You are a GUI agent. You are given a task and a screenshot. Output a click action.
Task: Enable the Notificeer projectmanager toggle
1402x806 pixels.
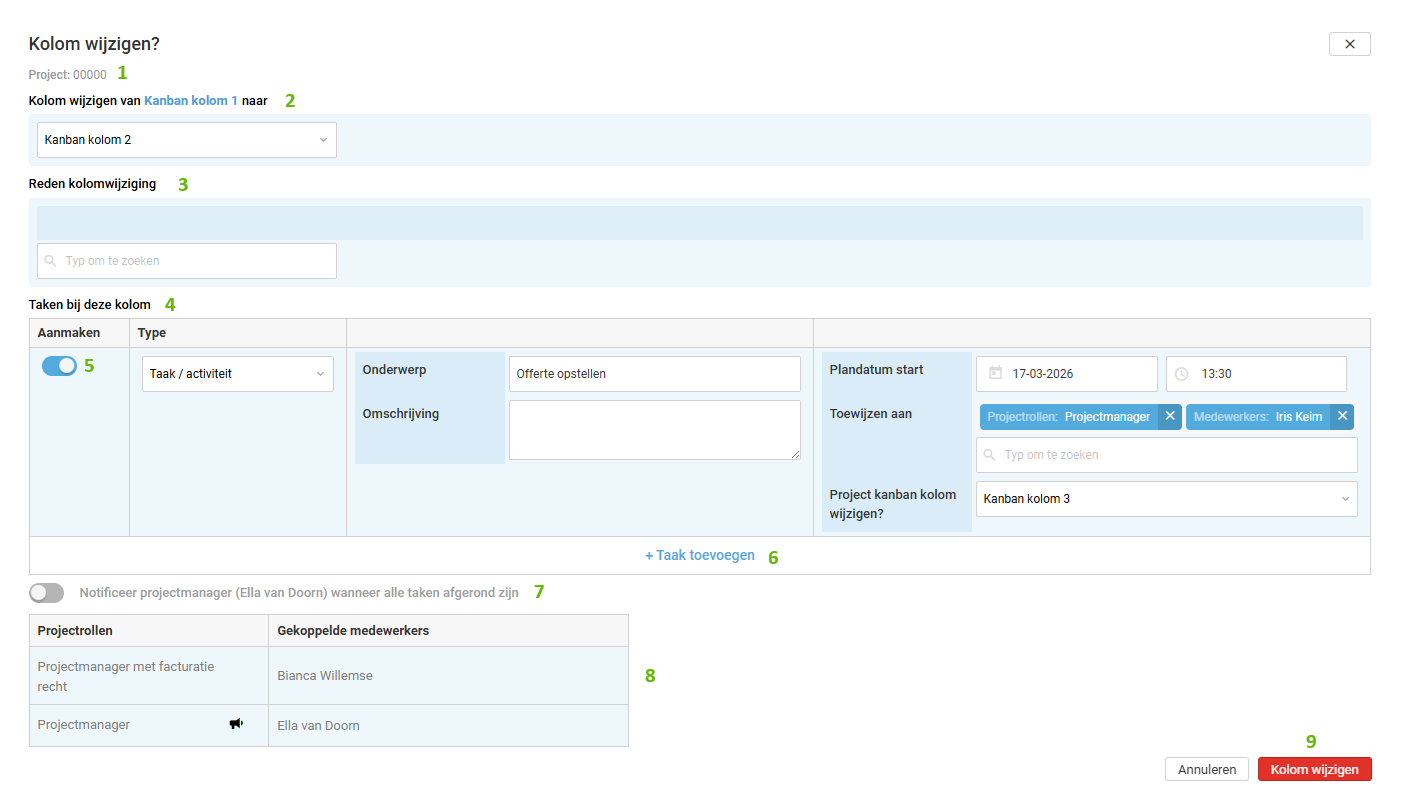tap(47, 593)
